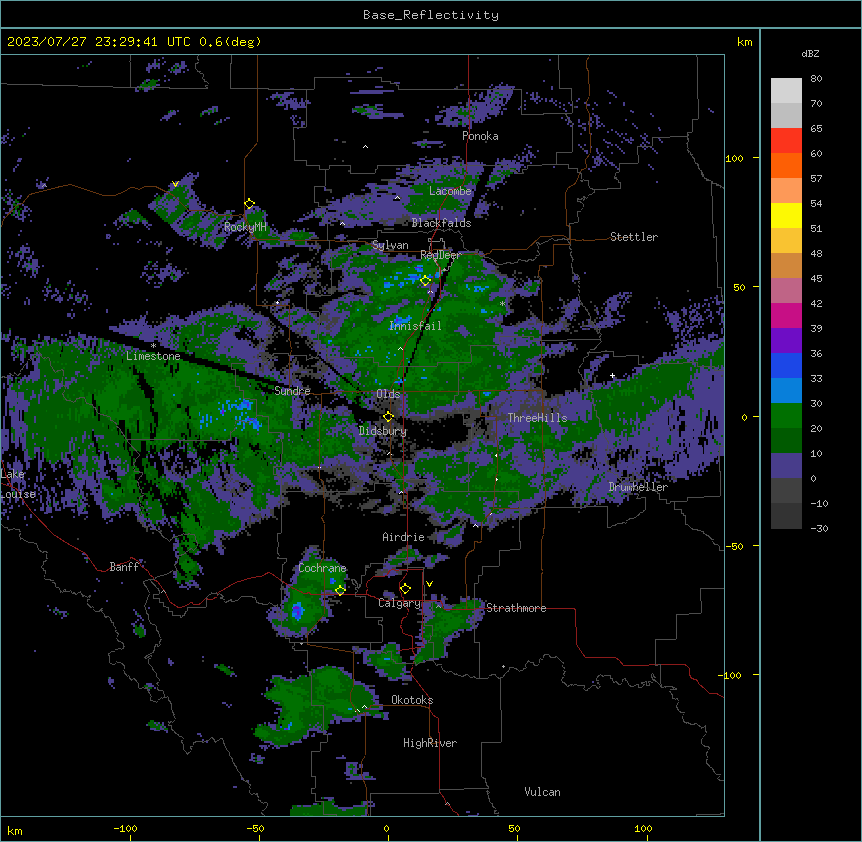The width and height of the screenshot is (862, 842).
Task: Click the Drumheller city label
Action: click(638, 486)
